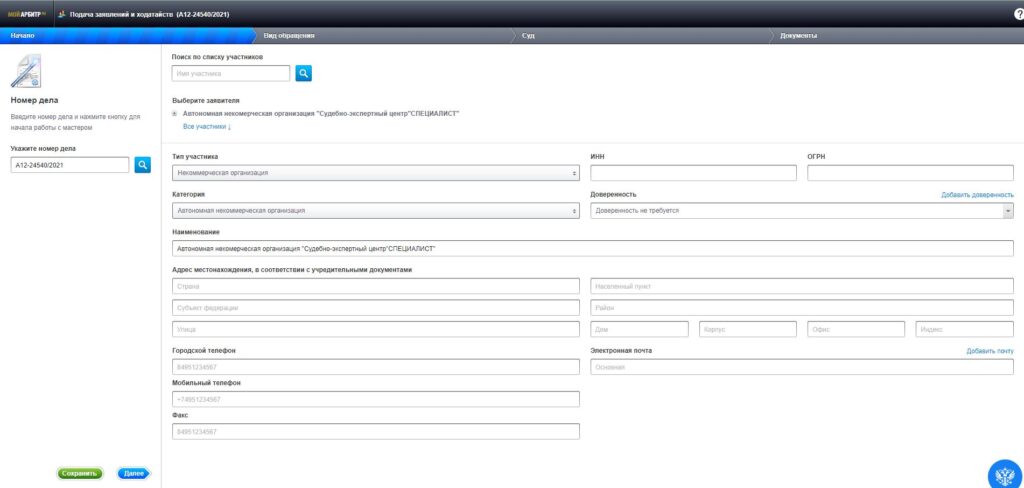Select applicant radio button for СПЕЦИАЛИСТ organization
The image size is (1024, 488).
pyautogui.click(x=175, y=114)
